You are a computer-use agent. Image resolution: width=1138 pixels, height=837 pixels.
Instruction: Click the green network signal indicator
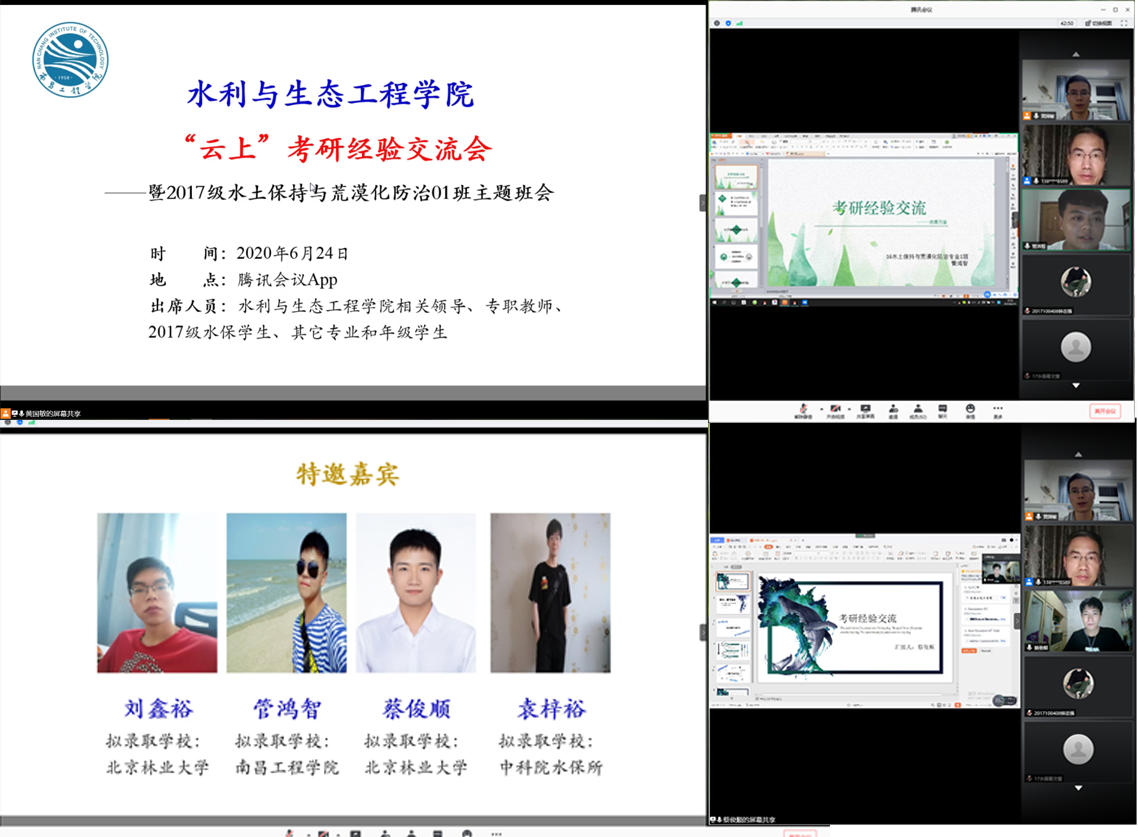pos(740,22)
